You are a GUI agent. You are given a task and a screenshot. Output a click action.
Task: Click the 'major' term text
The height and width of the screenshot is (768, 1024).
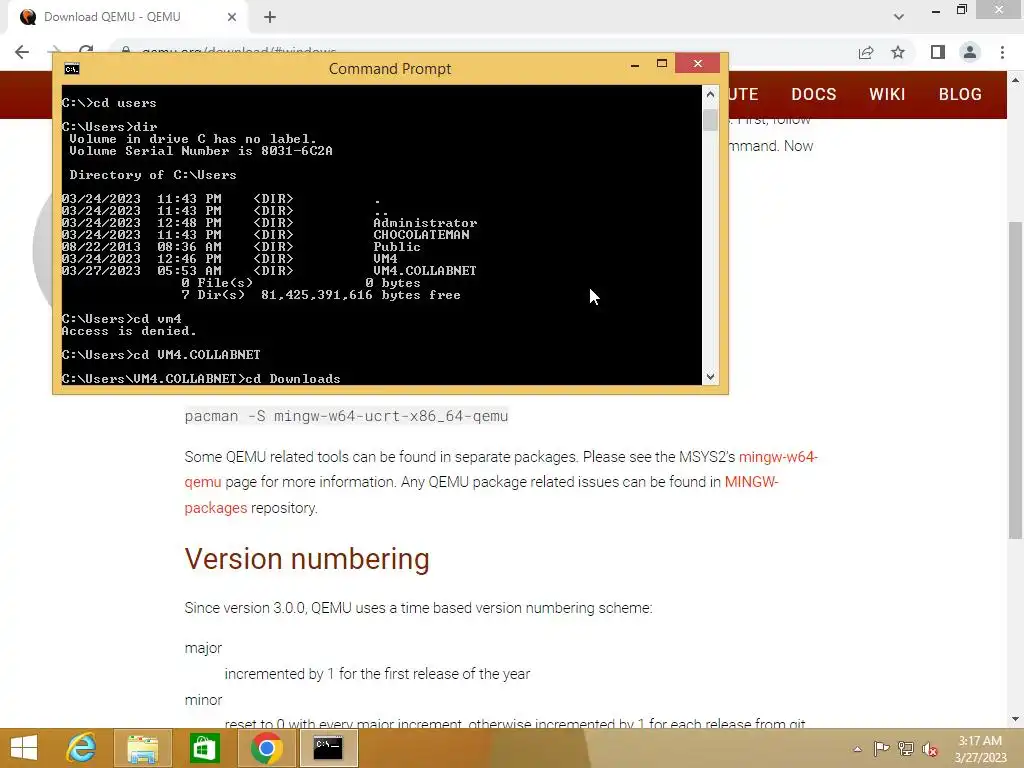203,648
